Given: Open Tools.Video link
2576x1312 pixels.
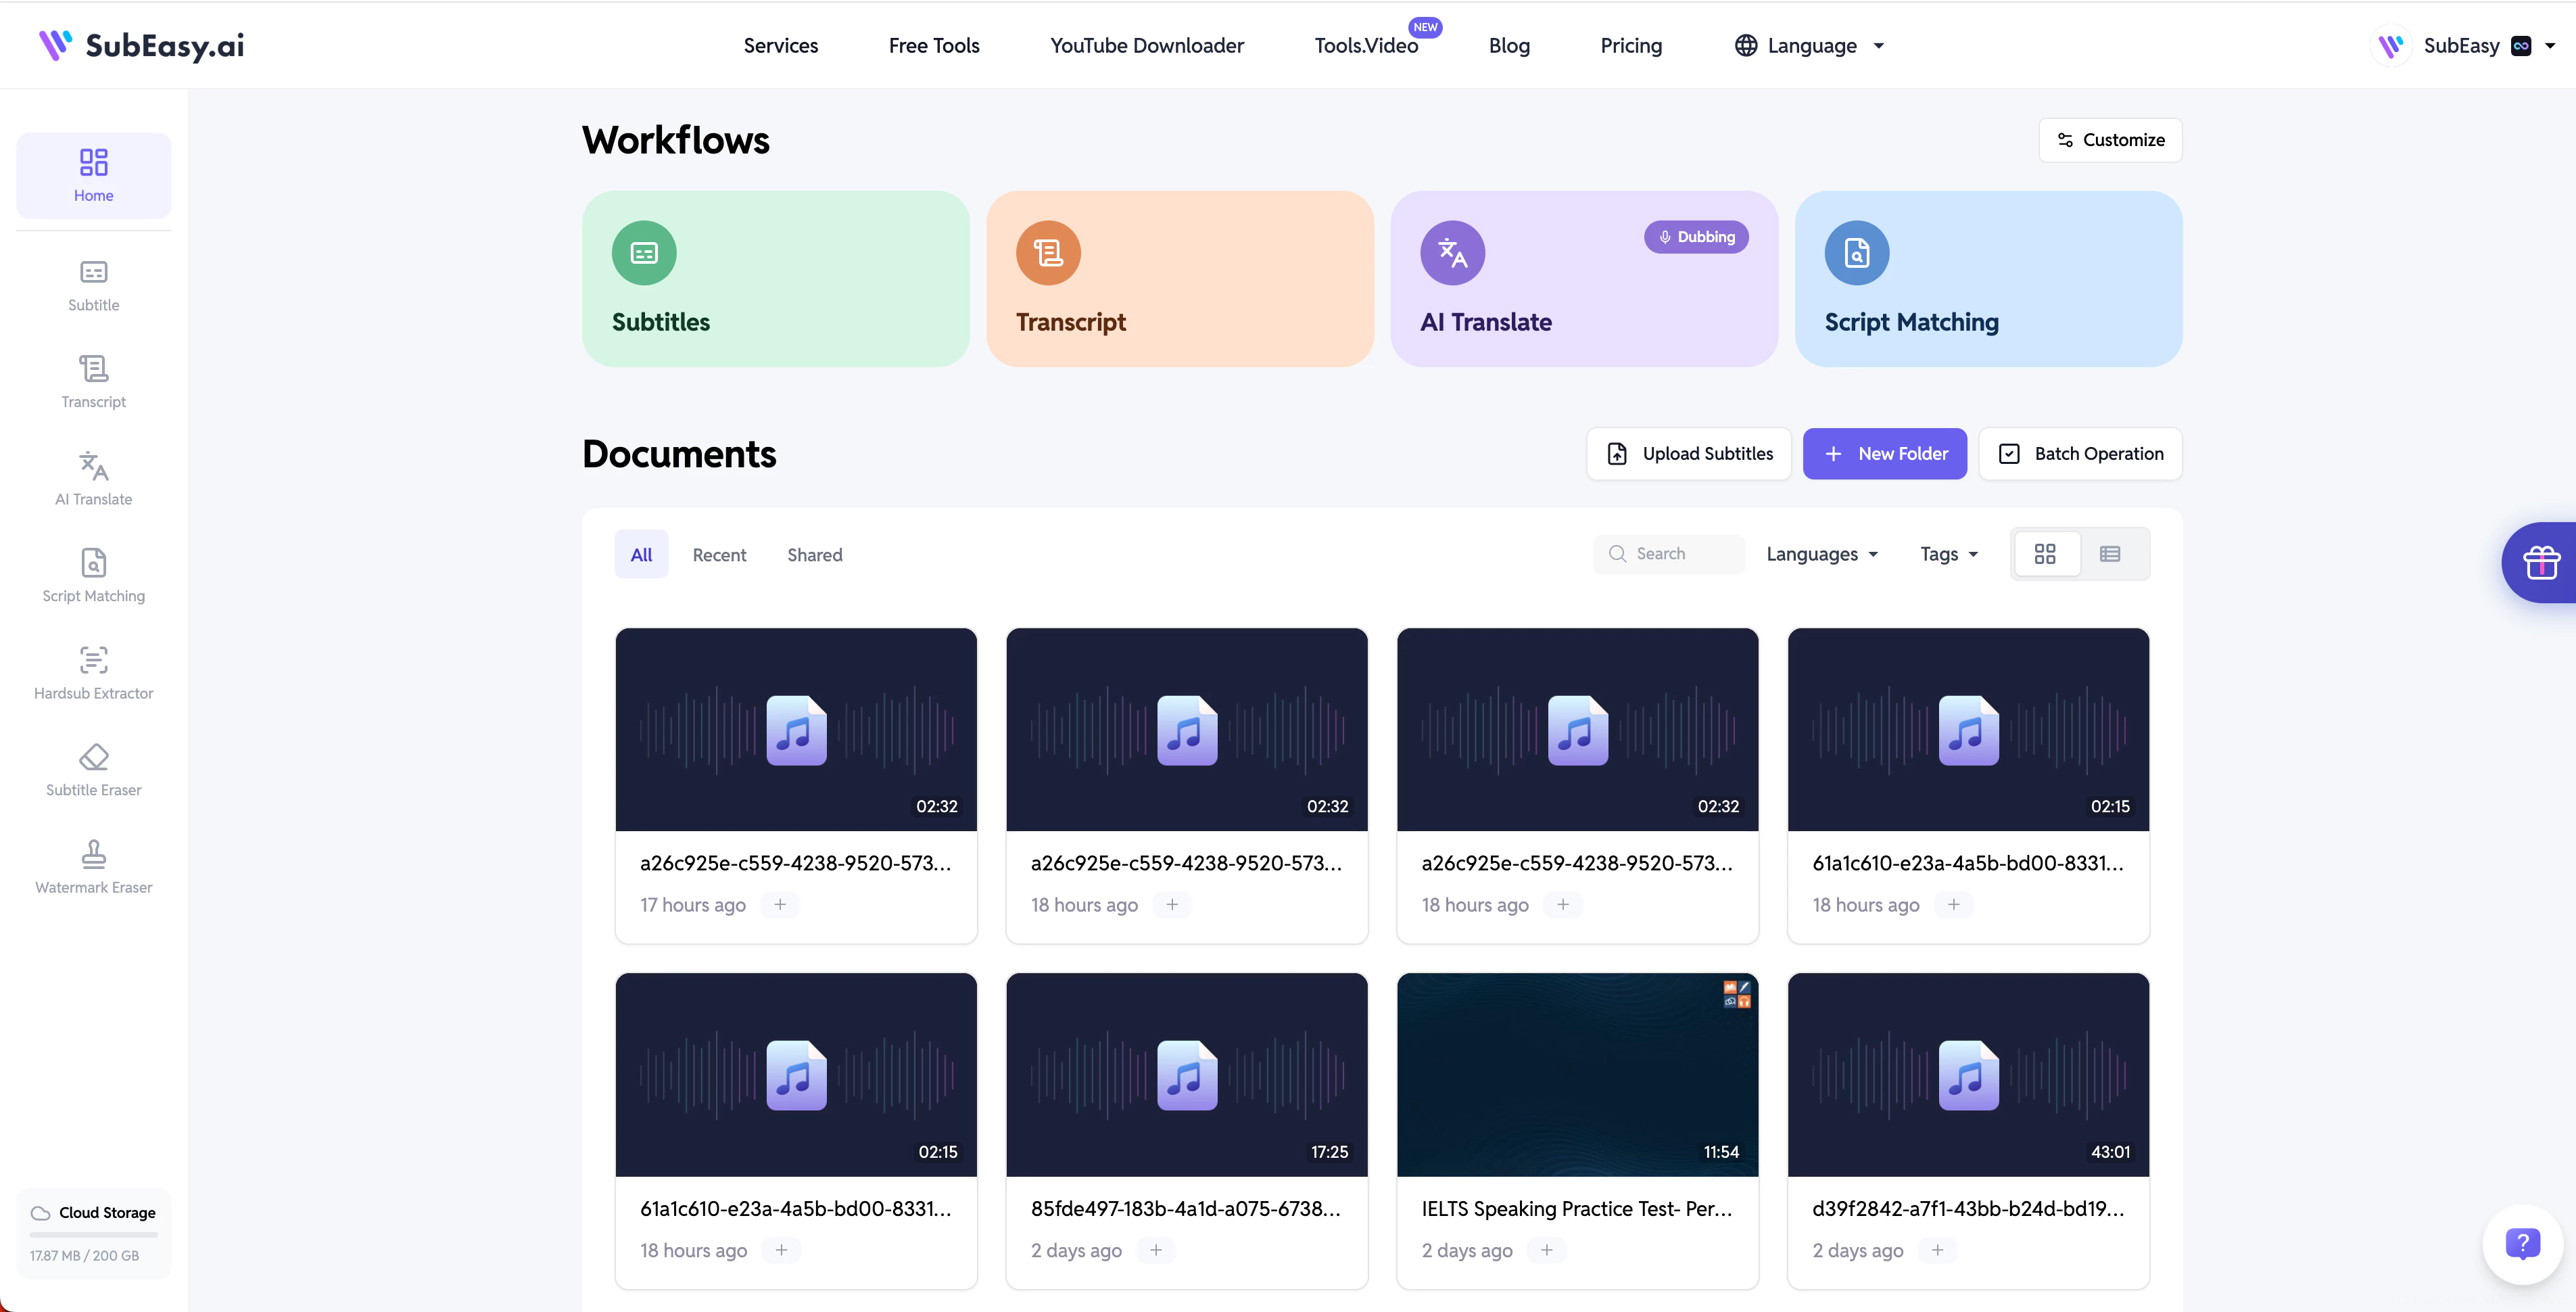Looking at the screenshot, I should tap(1366, 45).
